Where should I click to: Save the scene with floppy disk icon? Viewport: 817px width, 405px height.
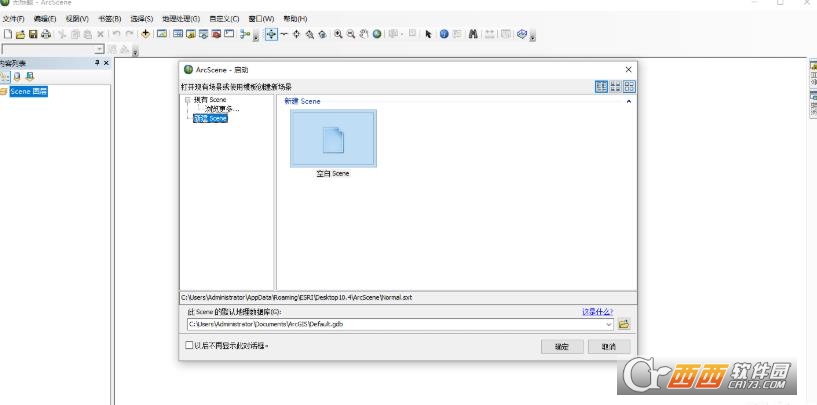[33, 34]
